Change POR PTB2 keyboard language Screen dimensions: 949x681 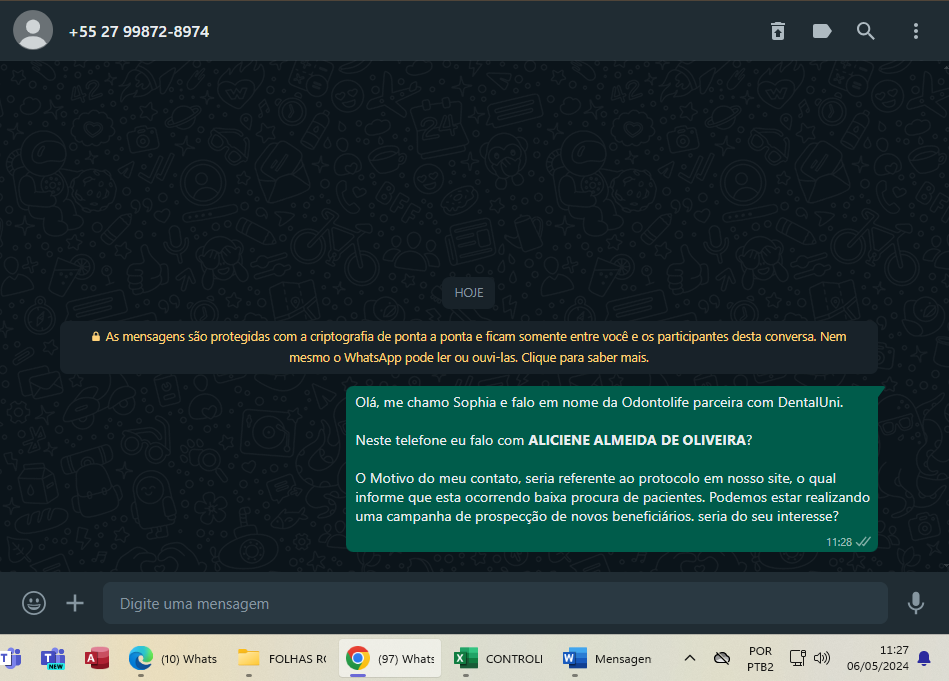(760, 659)
